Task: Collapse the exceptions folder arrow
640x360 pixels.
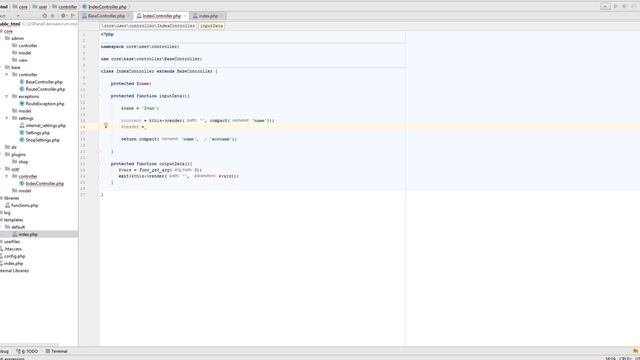Action: 7,96
